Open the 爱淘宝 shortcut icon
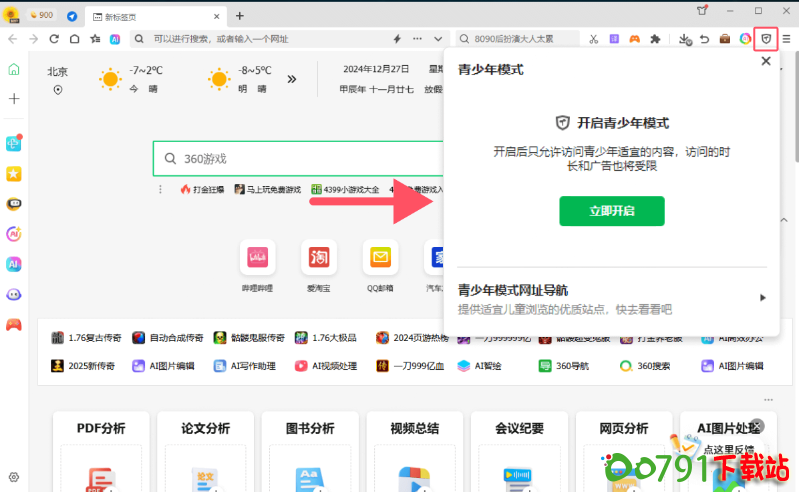 tap(318, 258)
